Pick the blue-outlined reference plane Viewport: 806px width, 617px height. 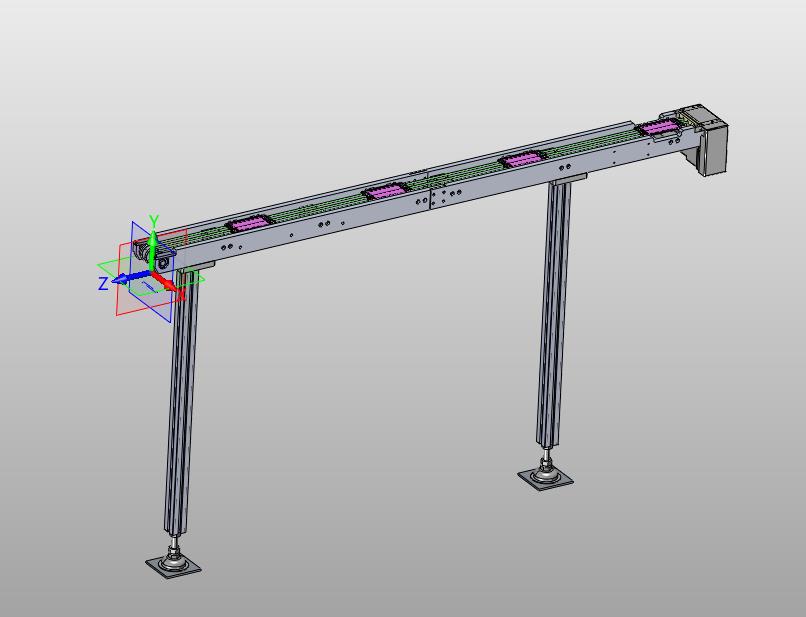pos(151,271)
